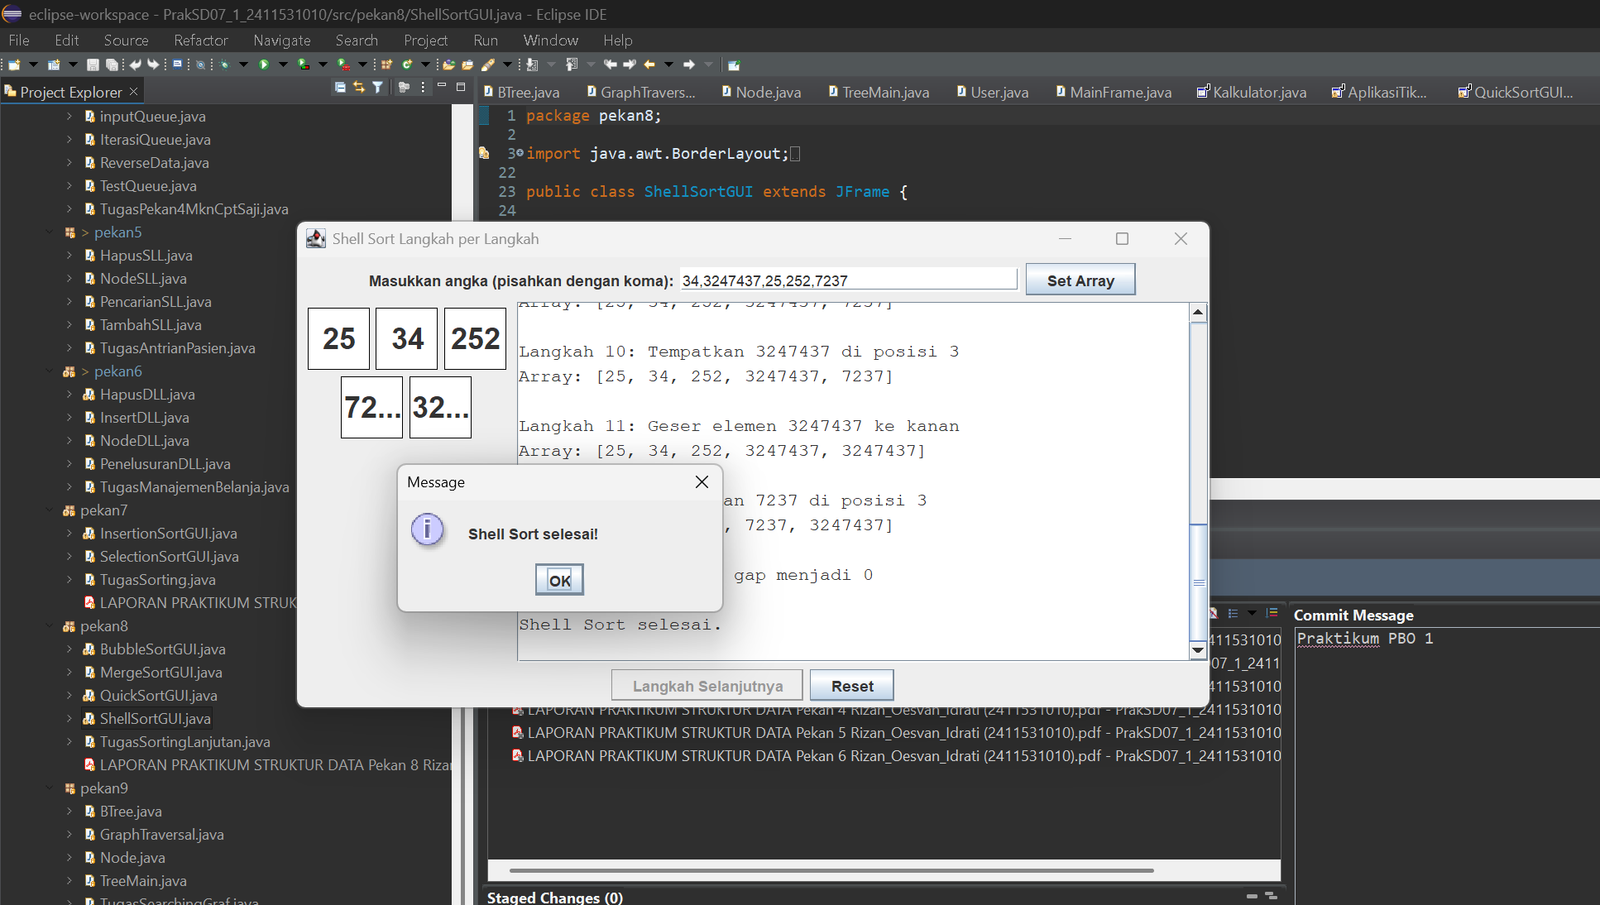Expand the BubbleSortGUI.java tree node

tap(69, 649)
